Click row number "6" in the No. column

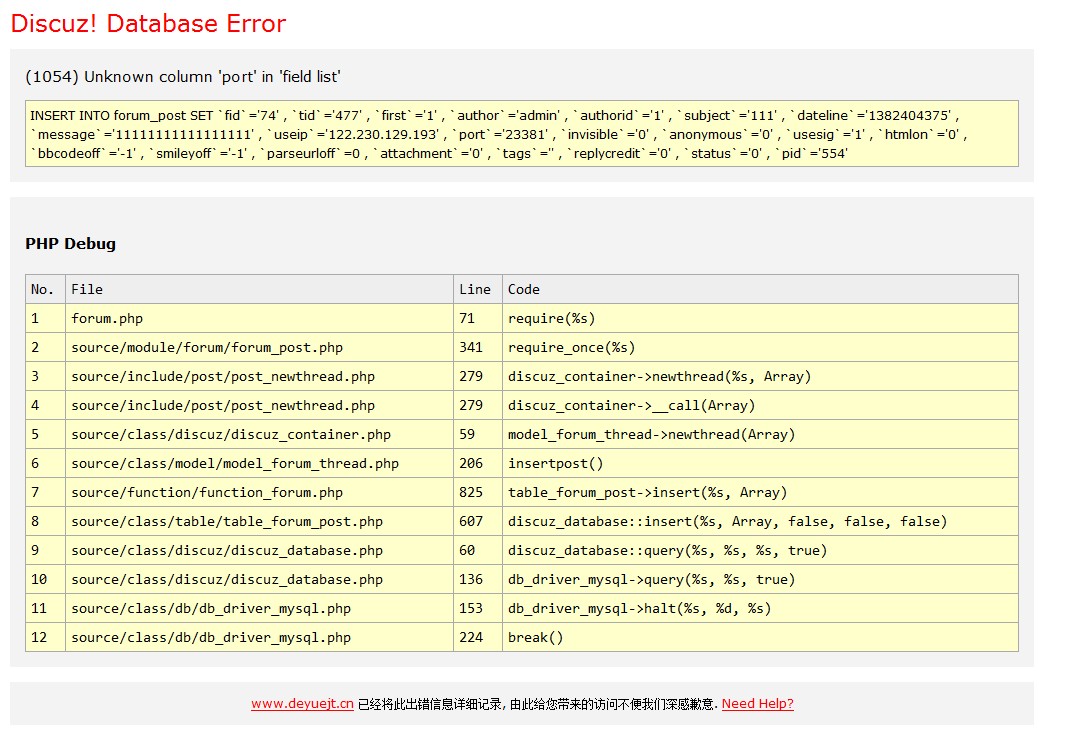(45, 463)
